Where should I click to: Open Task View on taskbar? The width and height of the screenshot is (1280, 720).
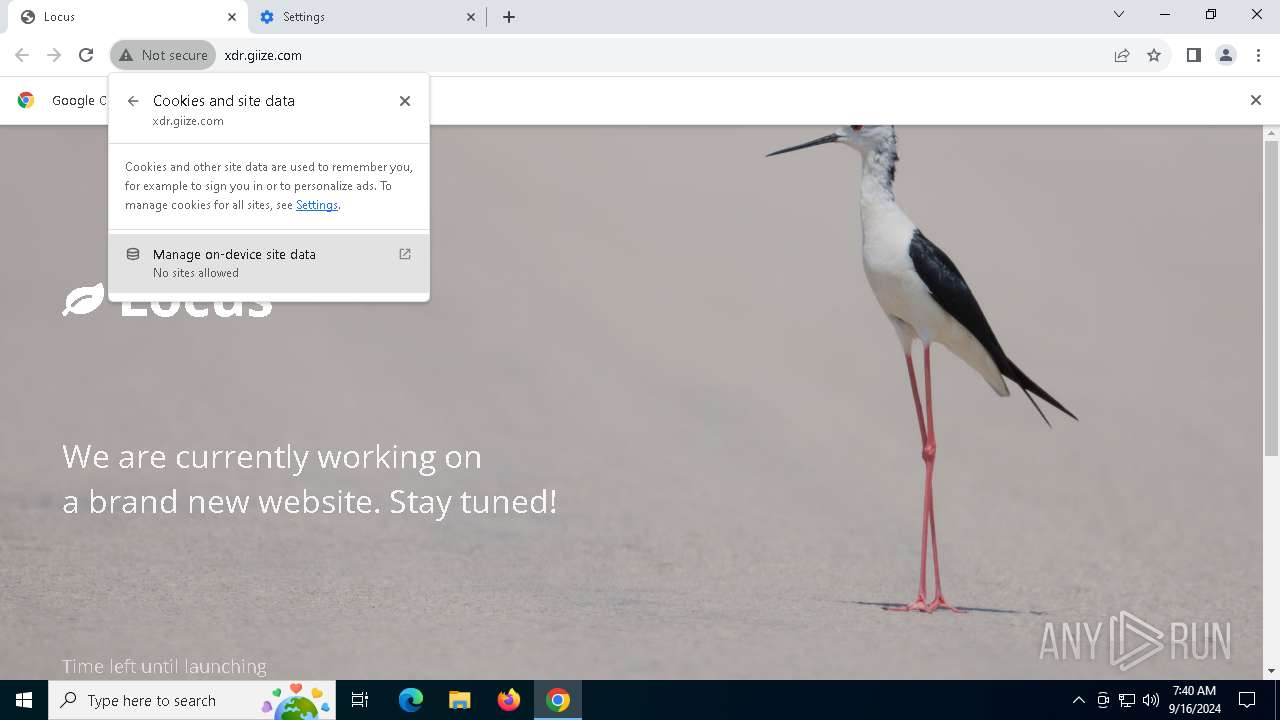[360, 700]
